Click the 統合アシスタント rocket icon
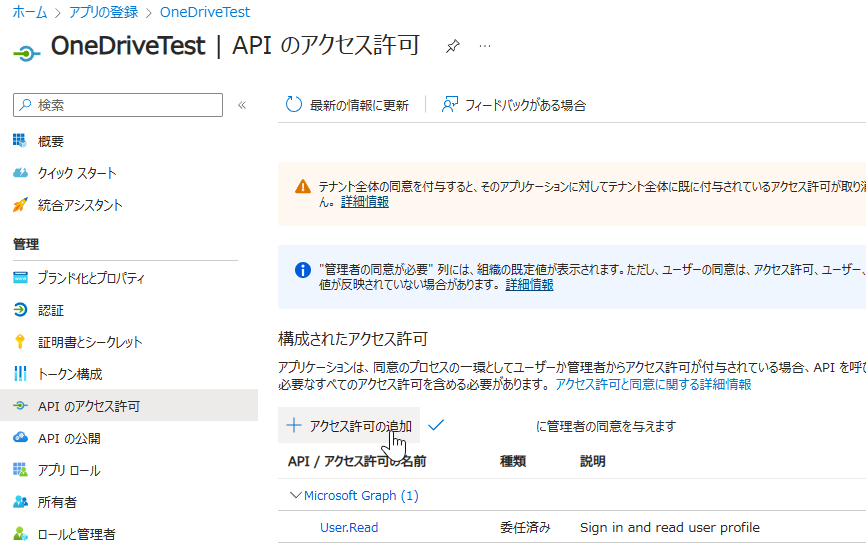 (20, 205)
